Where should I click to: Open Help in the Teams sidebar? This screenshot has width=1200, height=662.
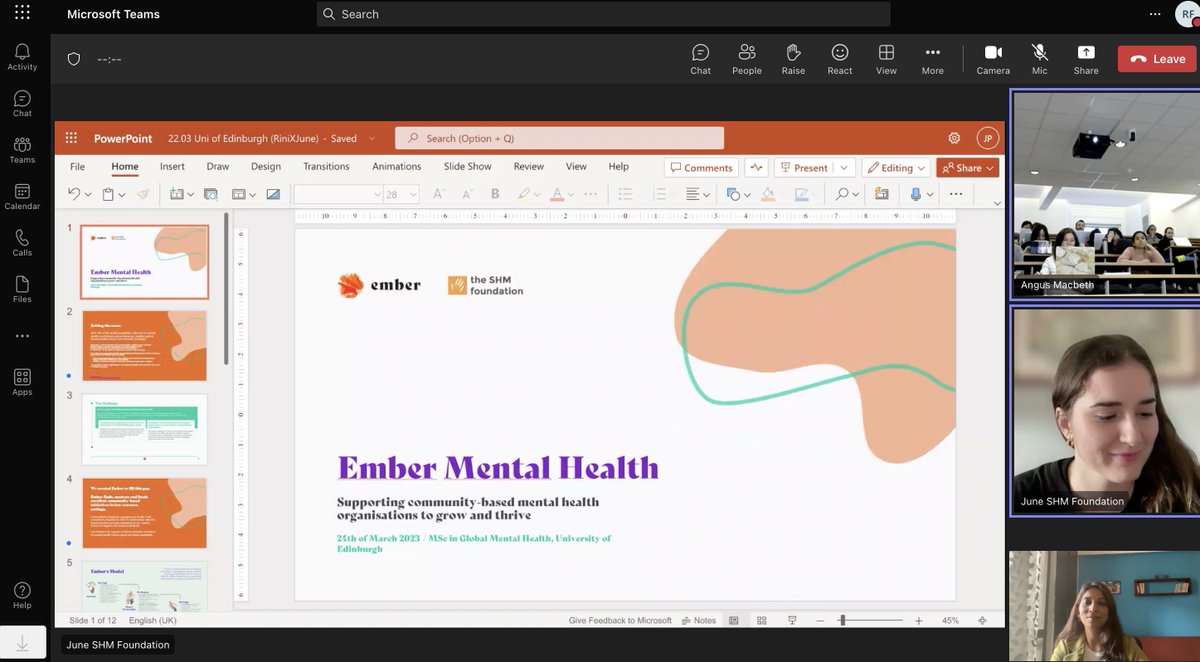point(22,595)
